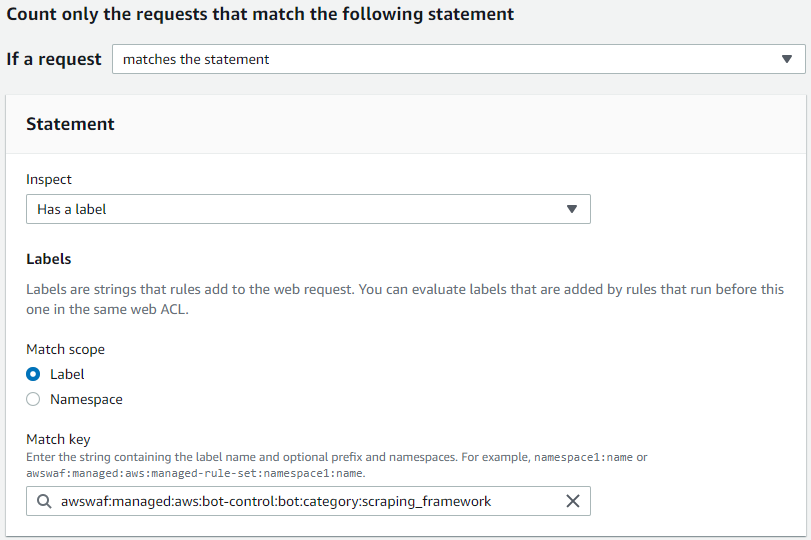The height and width of the screenshot is (540, 811).
Task: Expand the Inspect dropdown arrow
Action: tap(572, 209)
